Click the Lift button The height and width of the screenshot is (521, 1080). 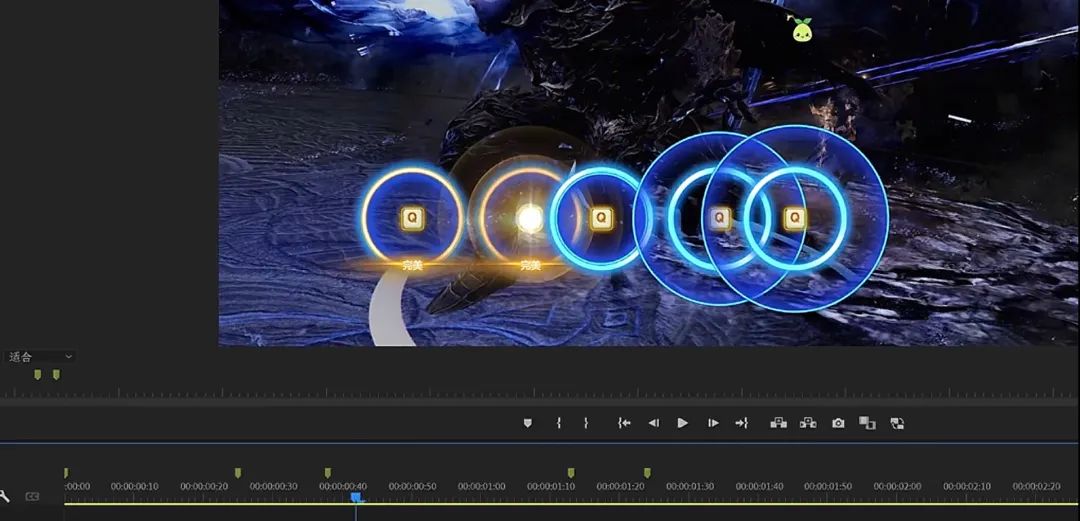[x=778, y=423]
